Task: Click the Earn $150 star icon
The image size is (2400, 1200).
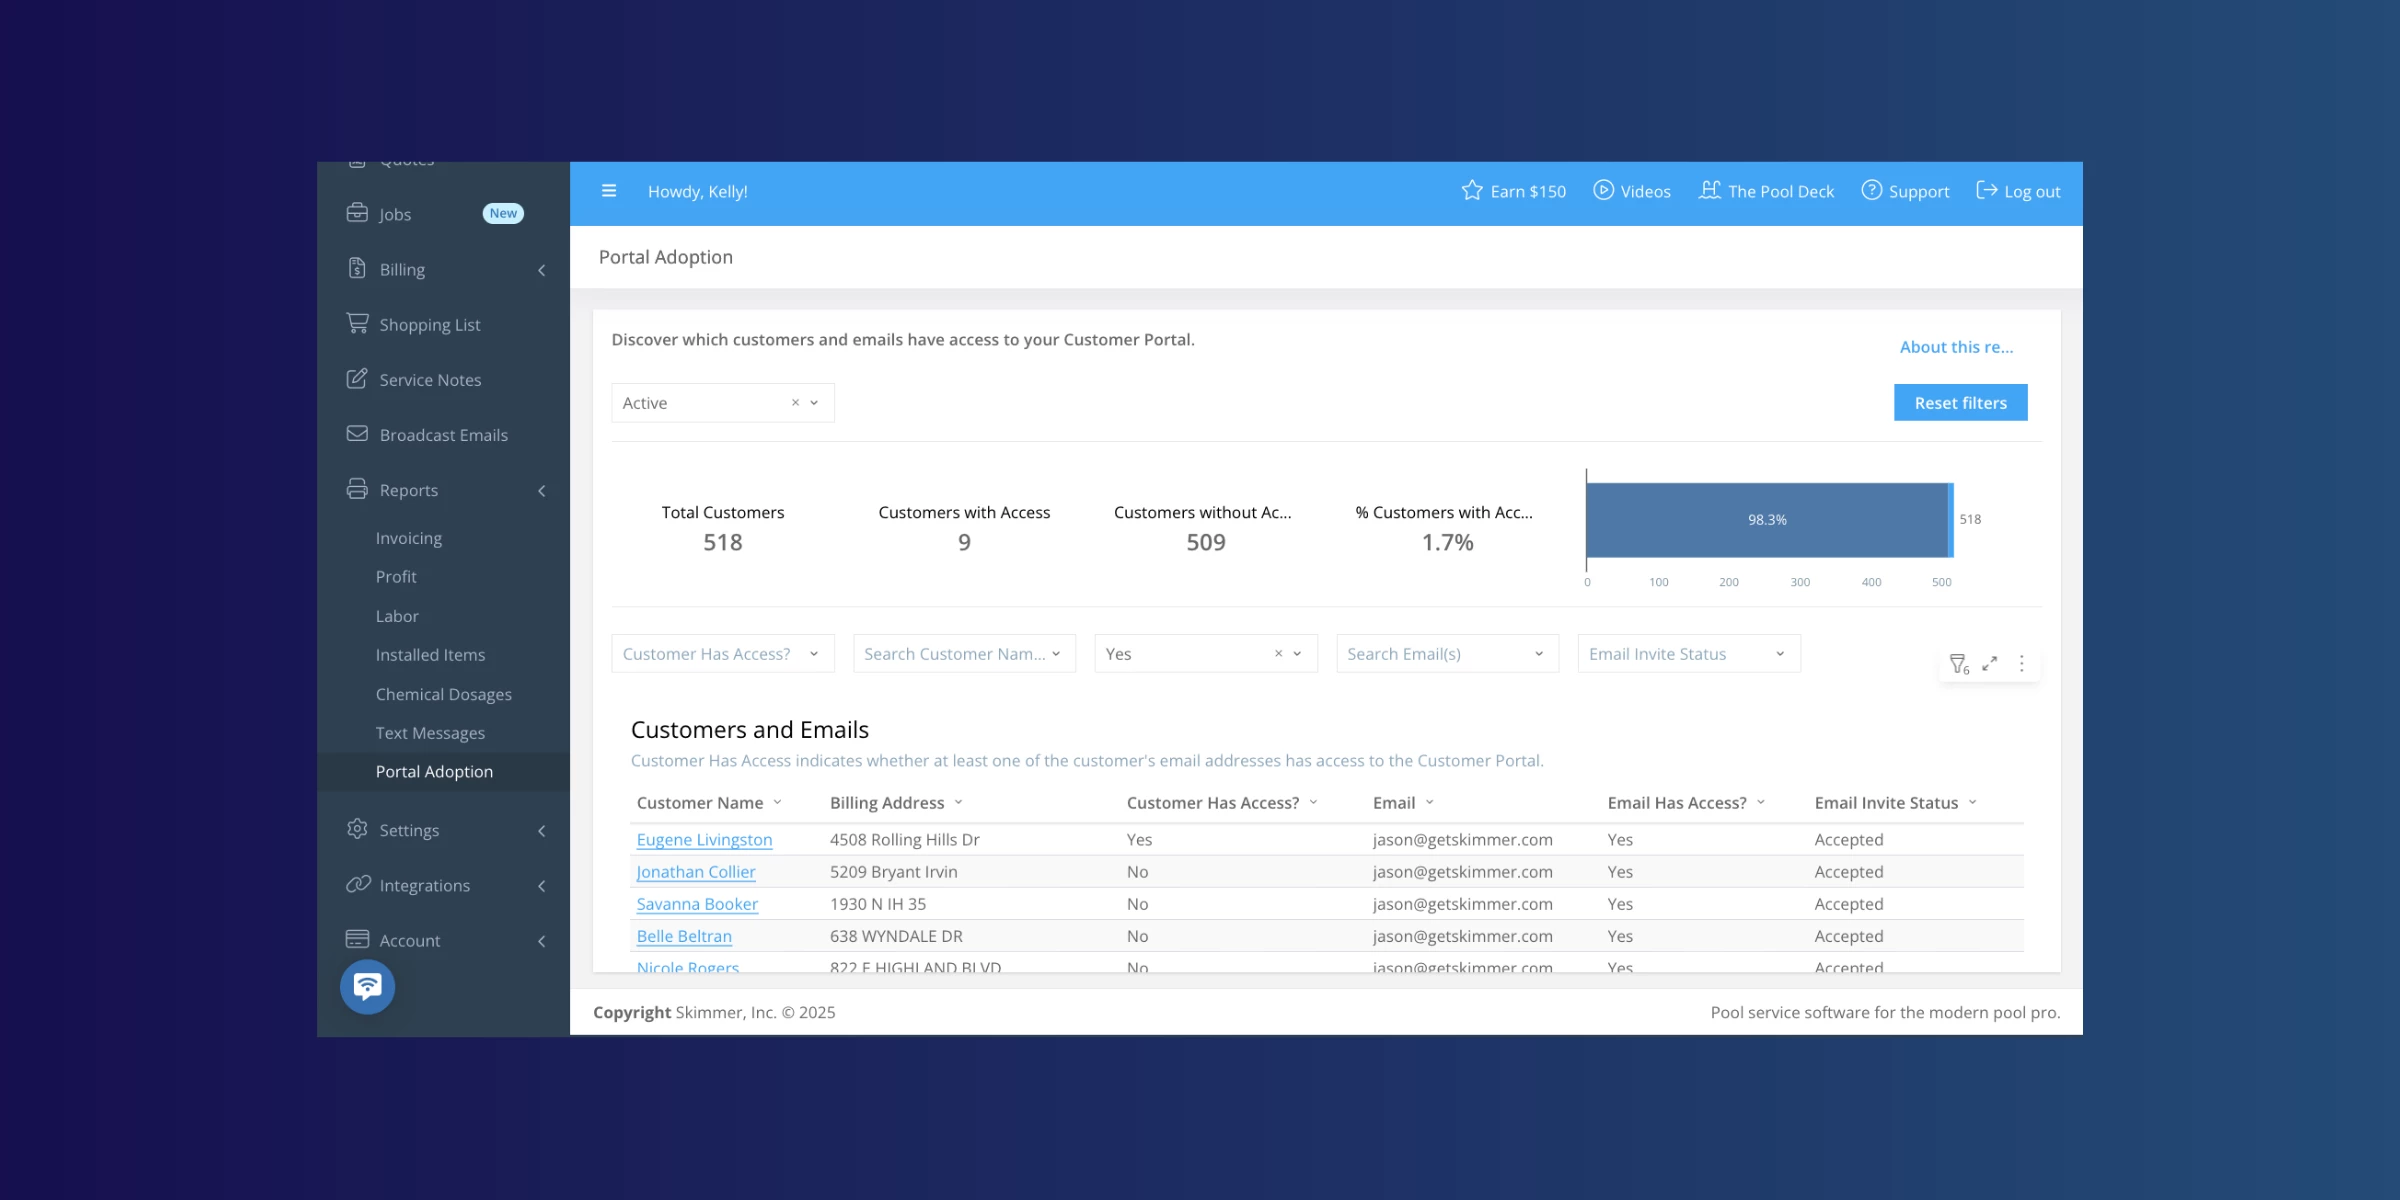Action: tap(1471, 191)
